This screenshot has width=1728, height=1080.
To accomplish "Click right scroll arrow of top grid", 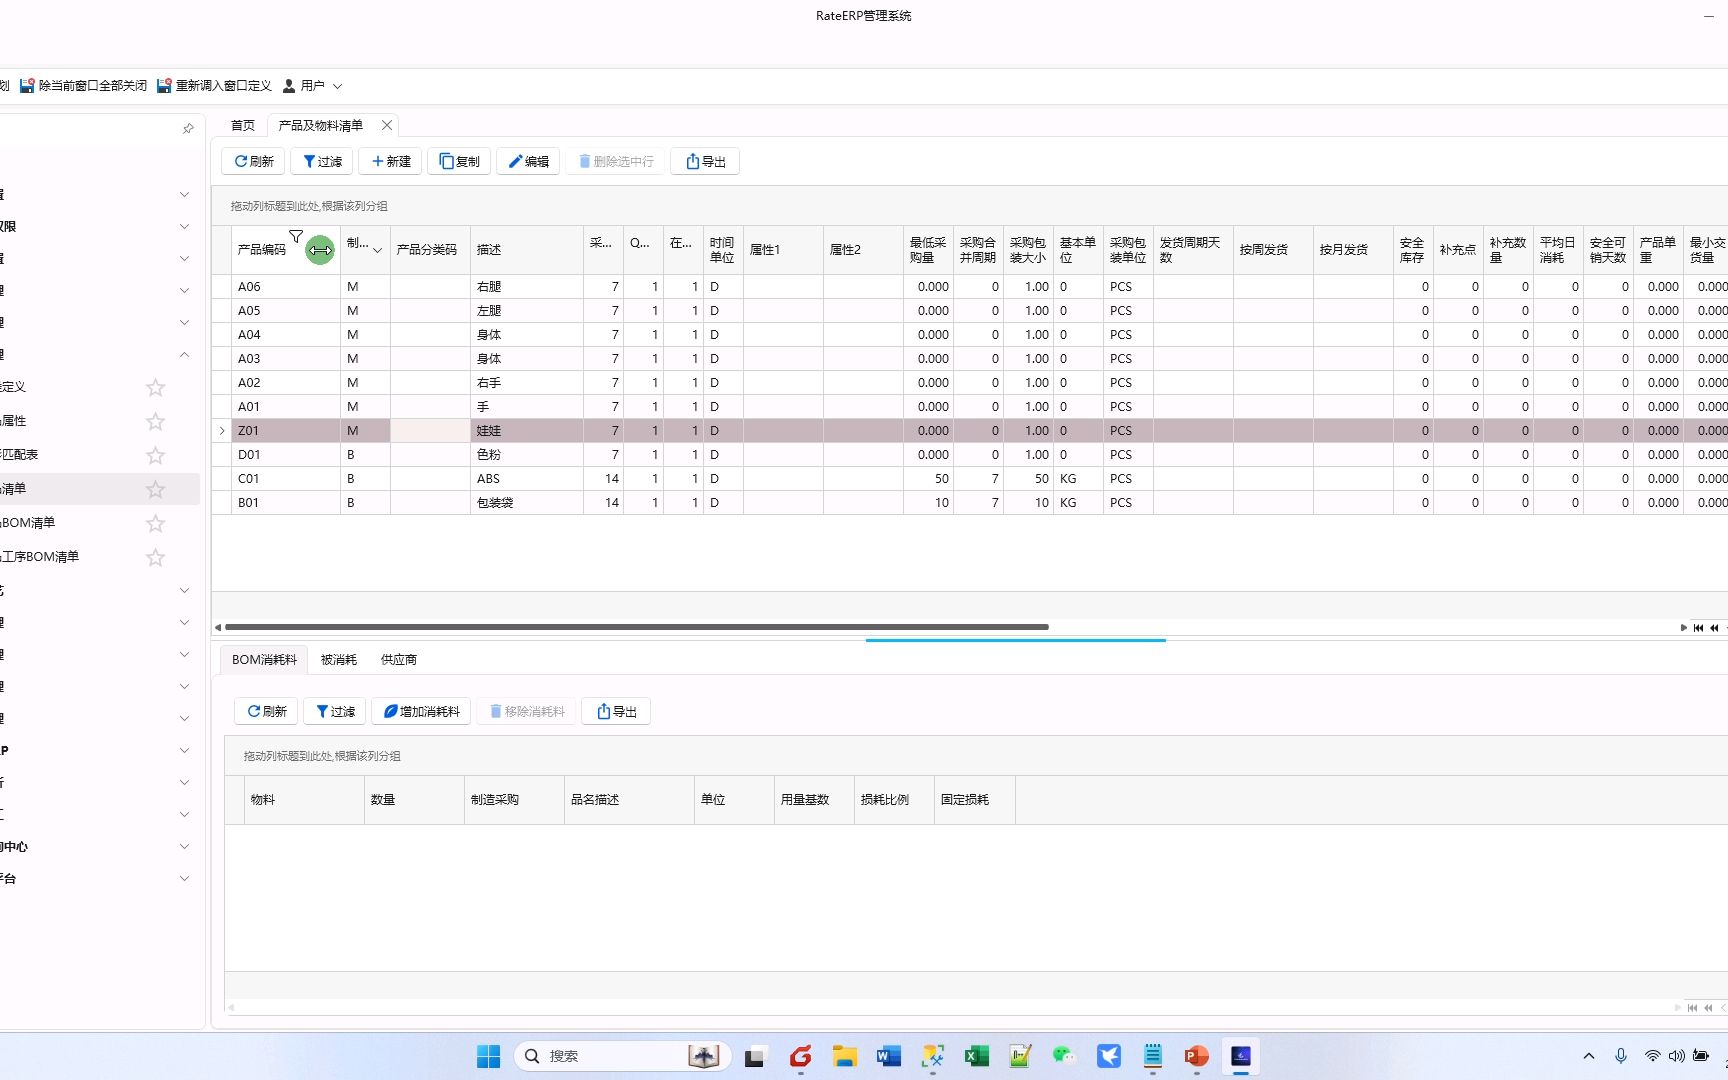I will (1683, 627).
